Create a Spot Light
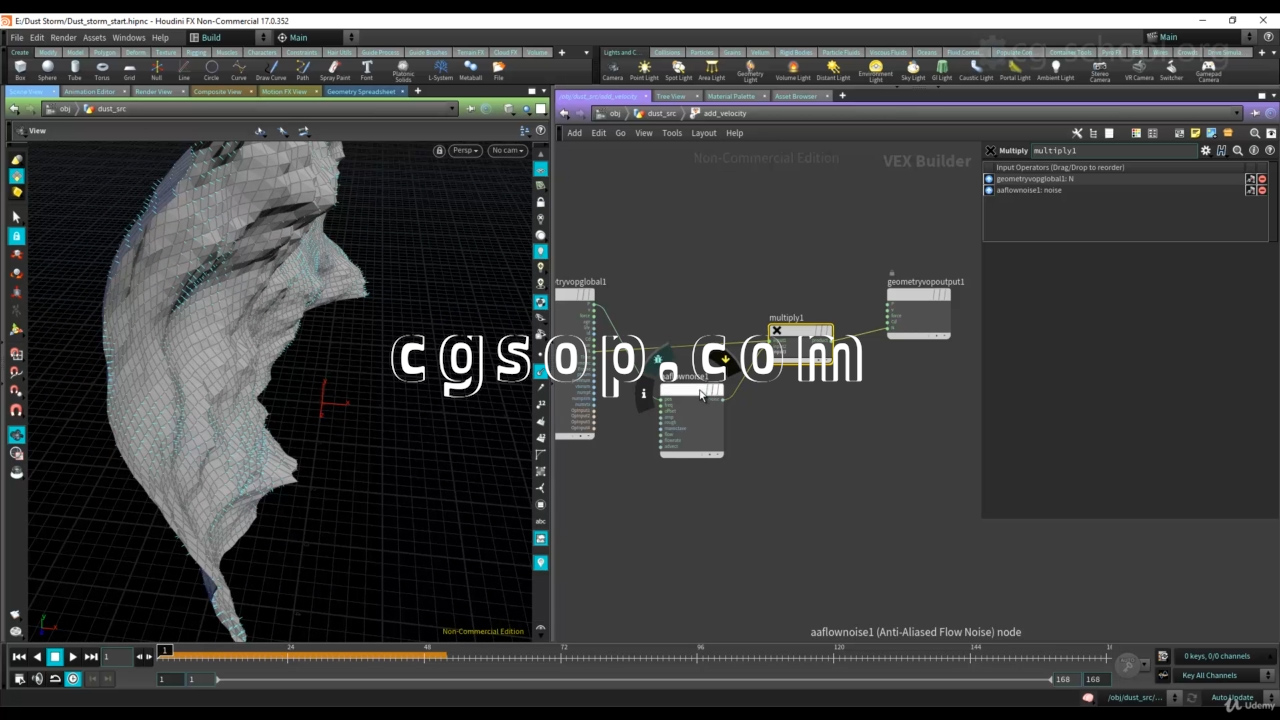The image size is (1280, 720). click(x=678, y=71)
